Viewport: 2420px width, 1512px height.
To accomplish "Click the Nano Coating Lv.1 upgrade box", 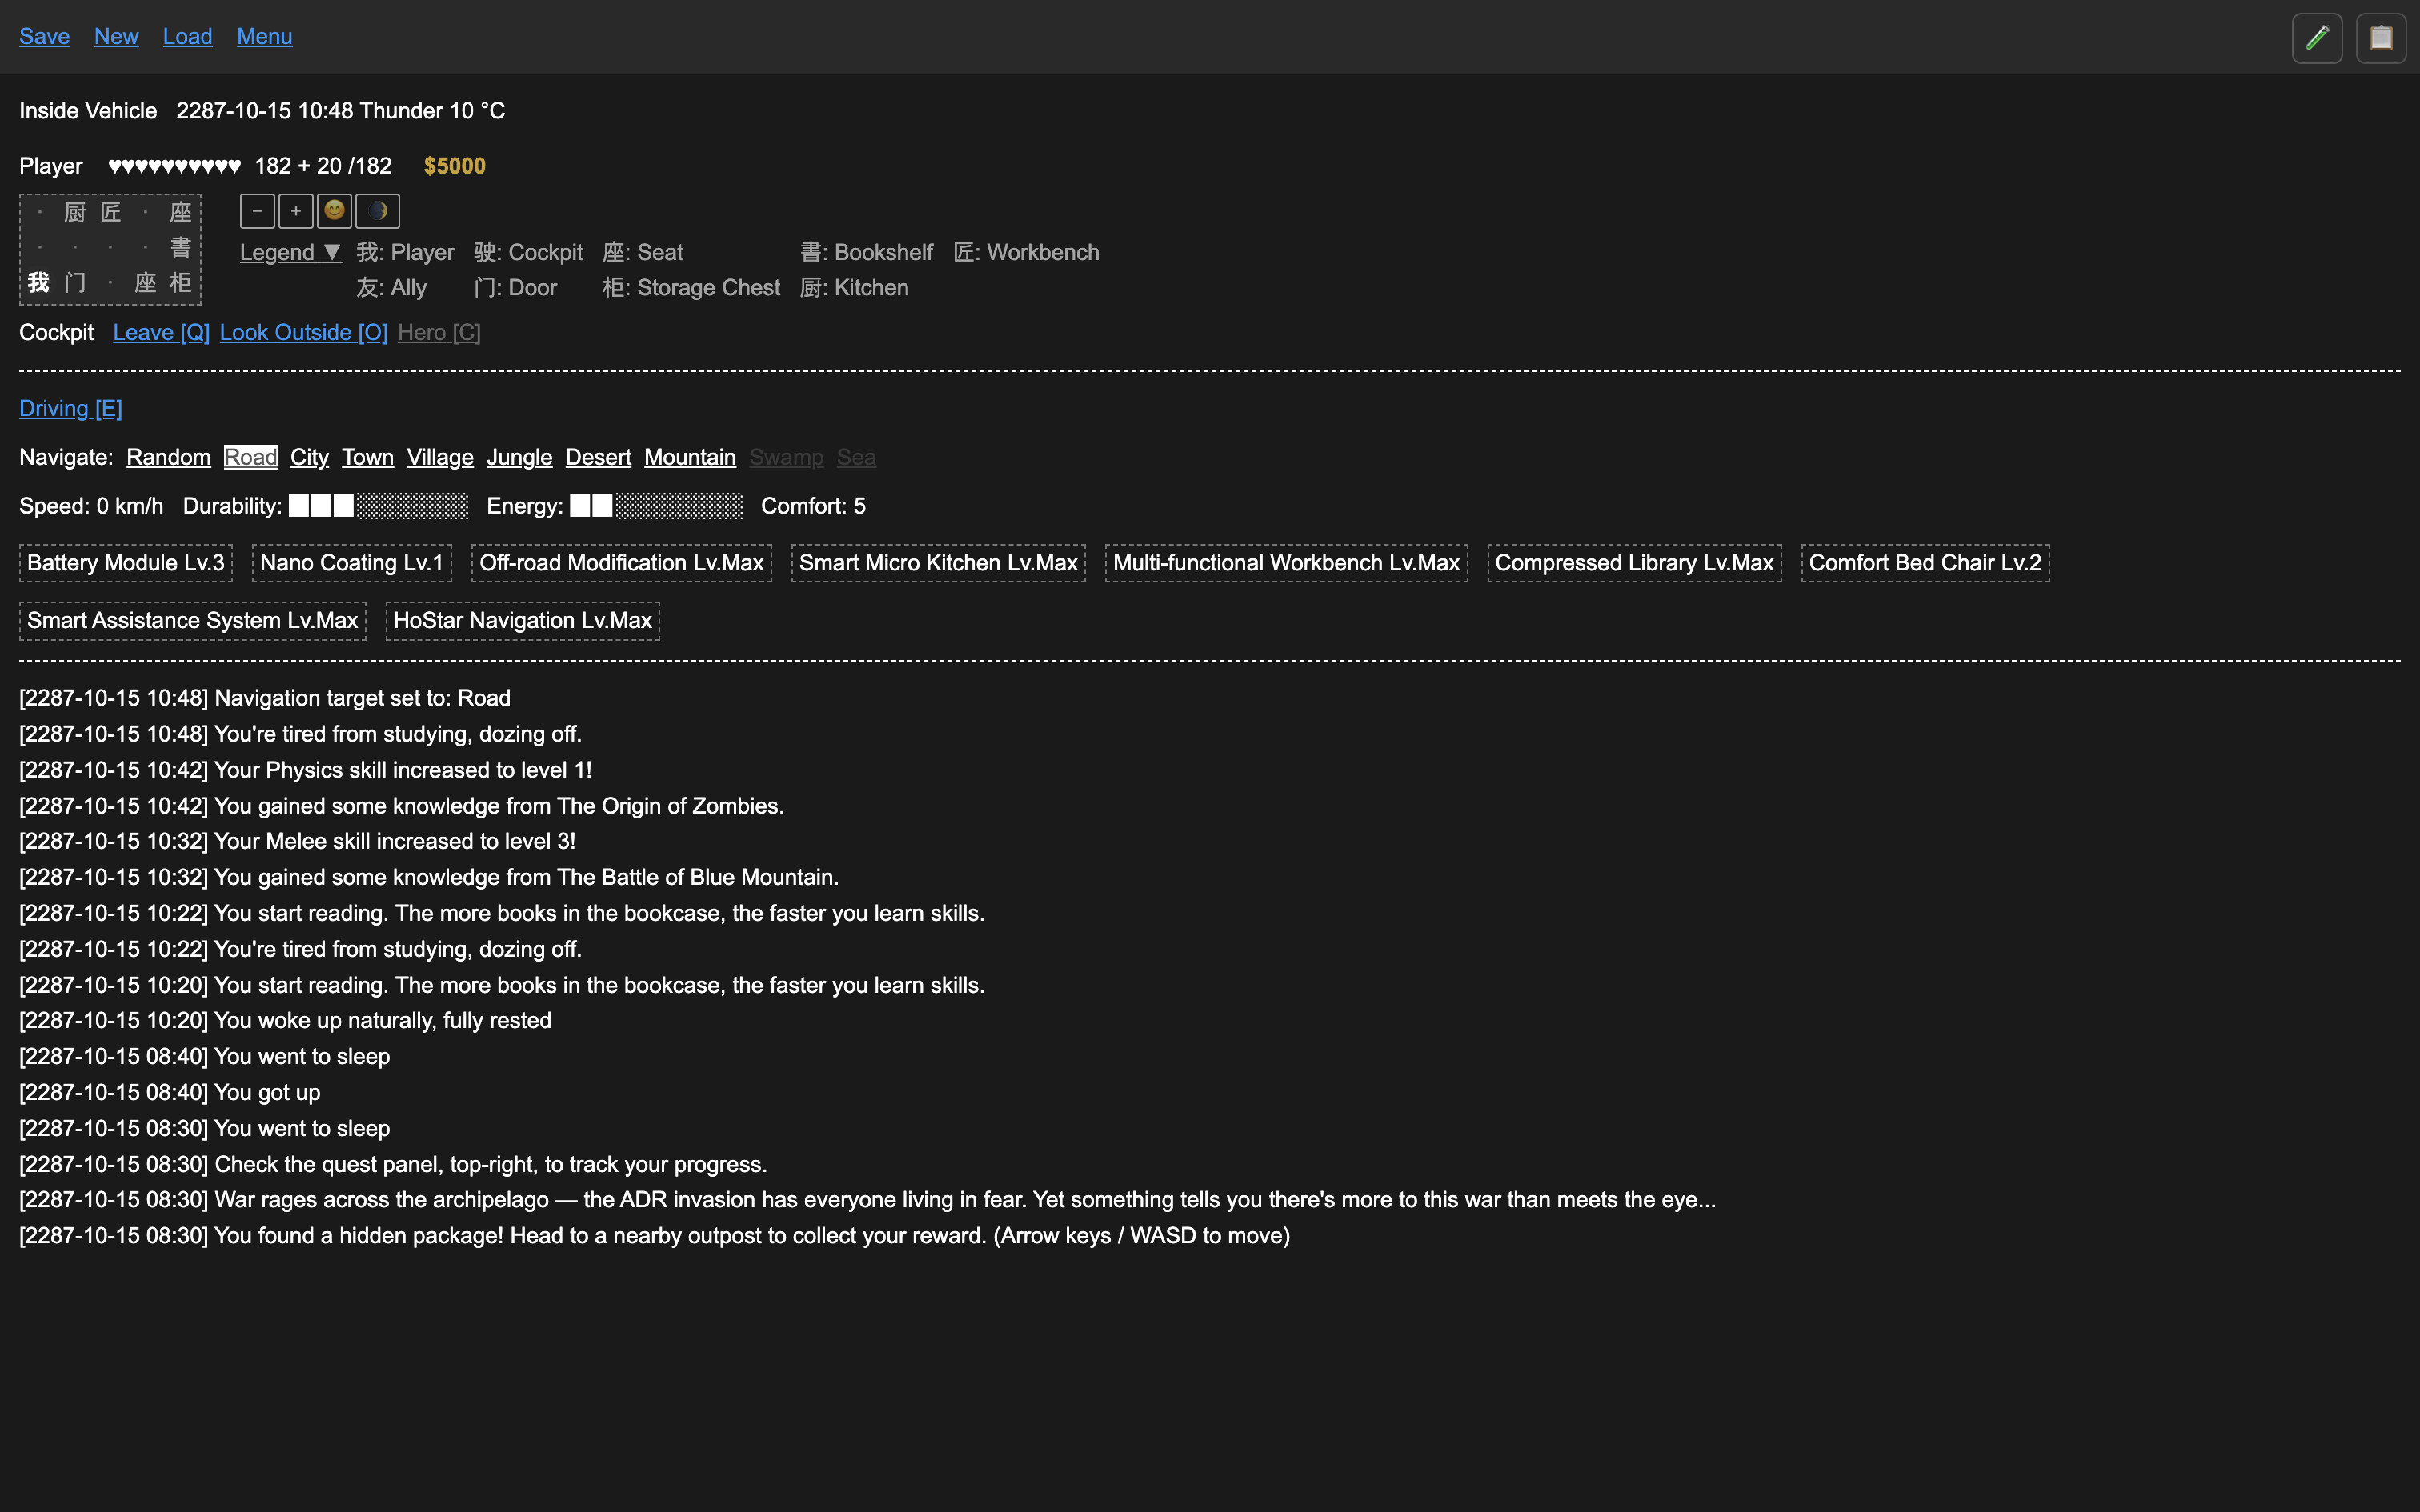I will coord(352,563).
